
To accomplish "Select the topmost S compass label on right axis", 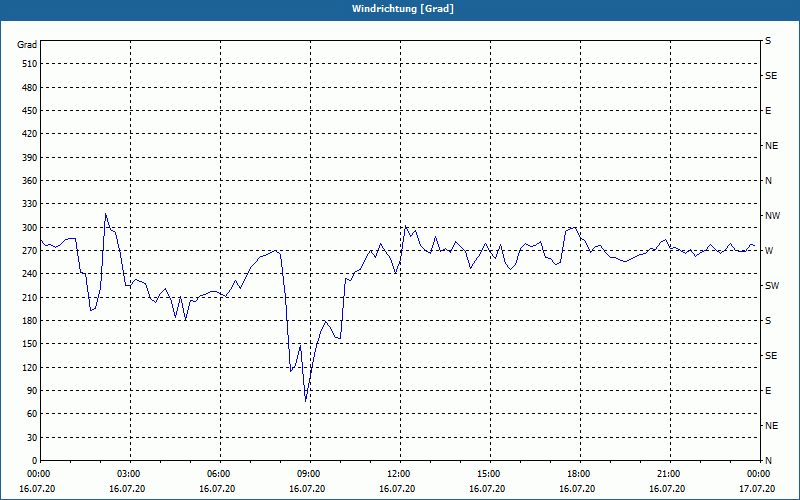I will pos(768,41).
